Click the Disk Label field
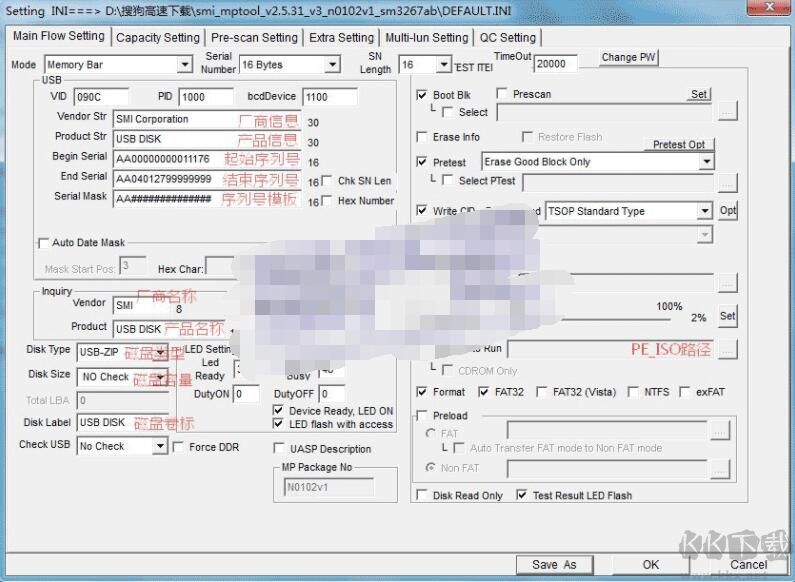The width and height of the screenshot is (795, 582). pos(123,422)
